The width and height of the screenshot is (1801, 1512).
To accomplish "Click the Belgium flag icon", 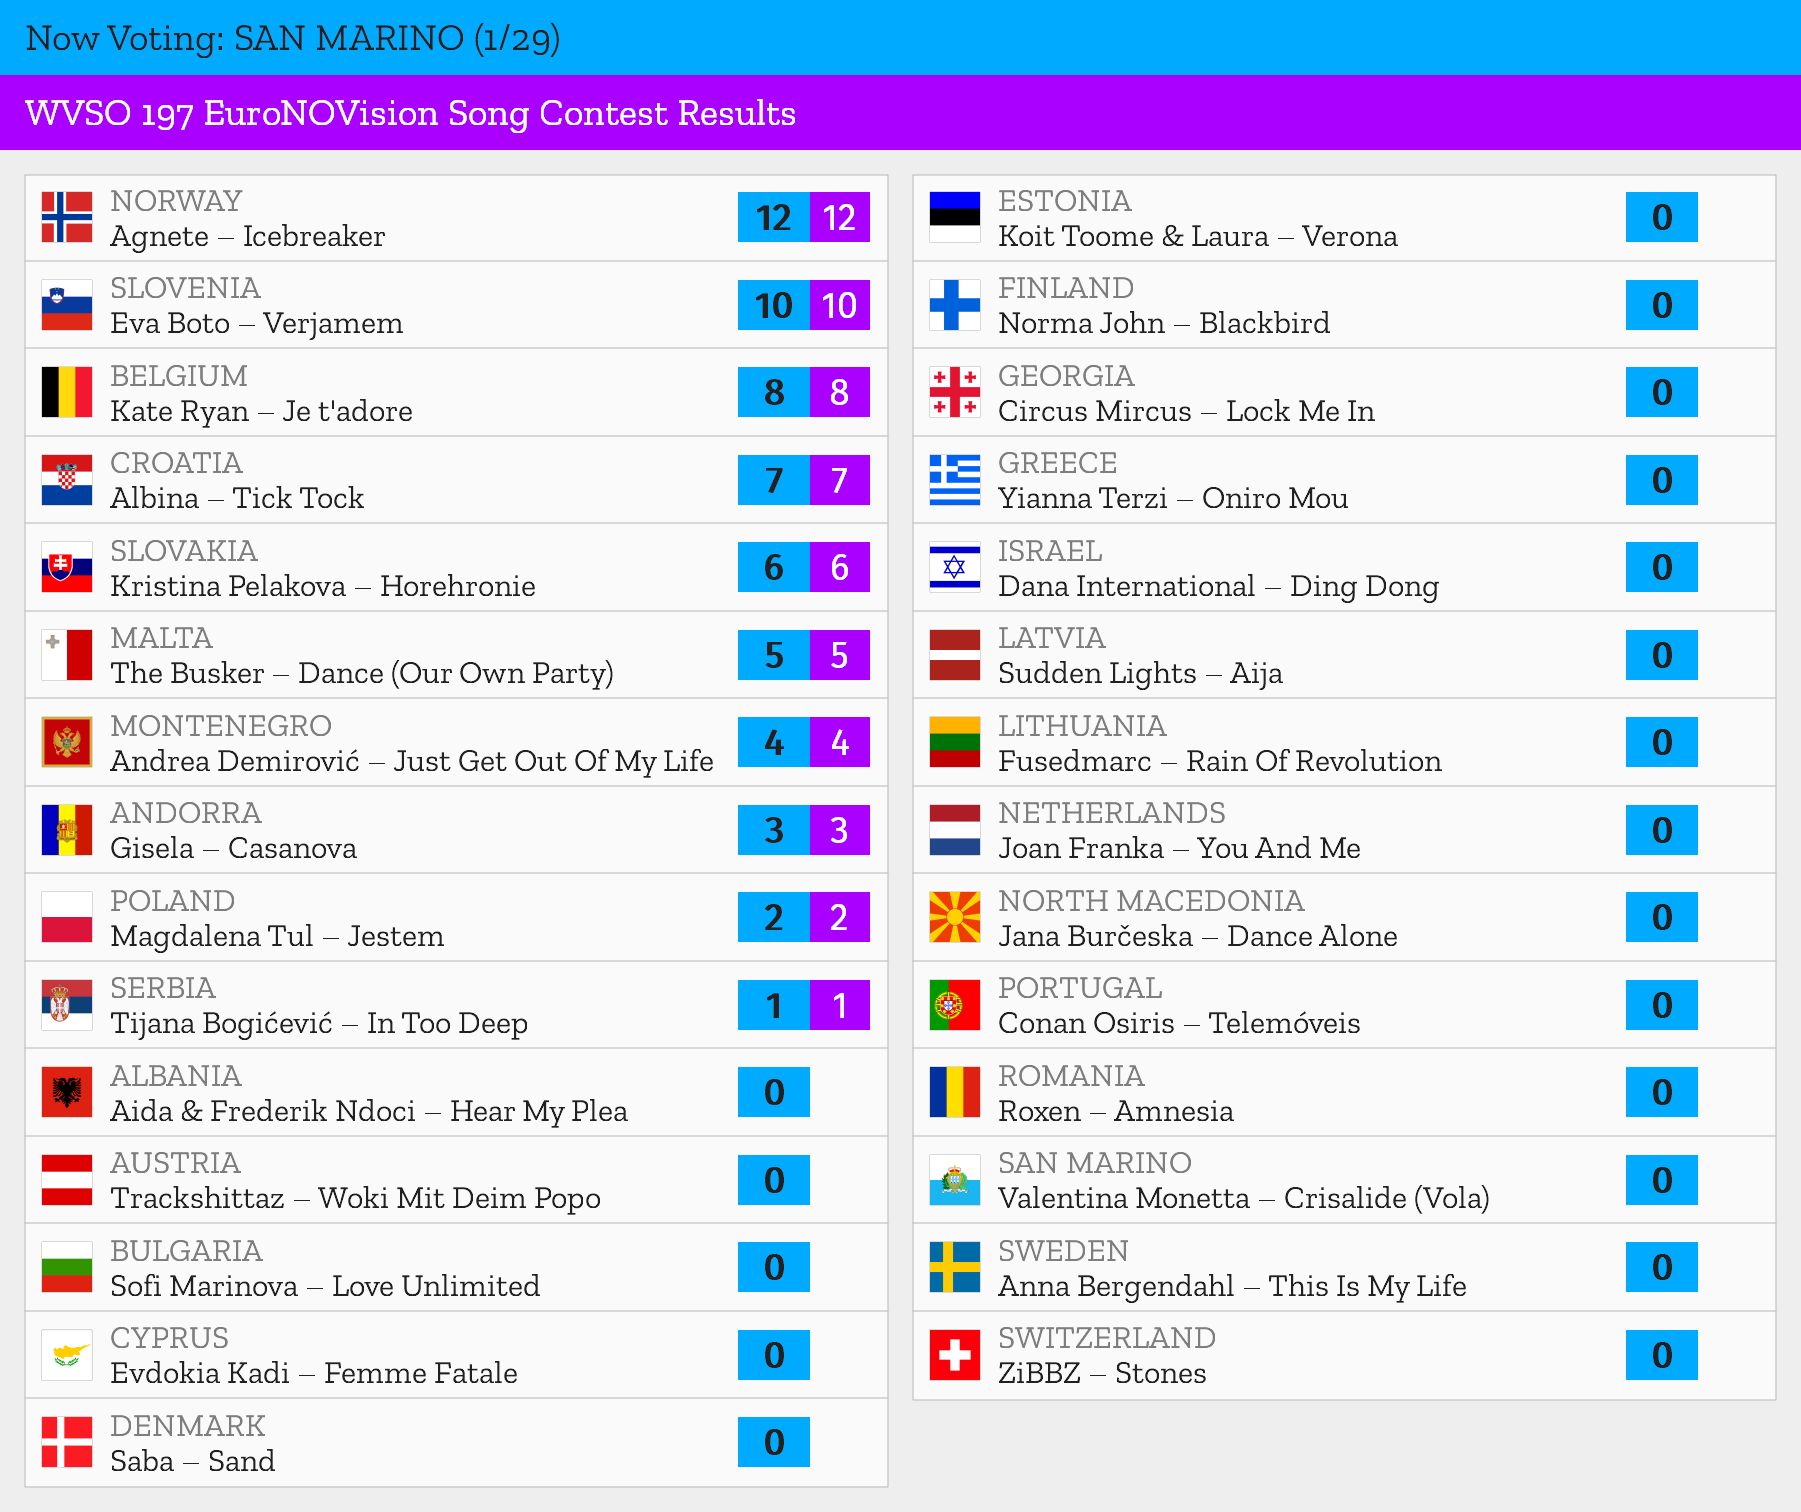I will point(67,392).
